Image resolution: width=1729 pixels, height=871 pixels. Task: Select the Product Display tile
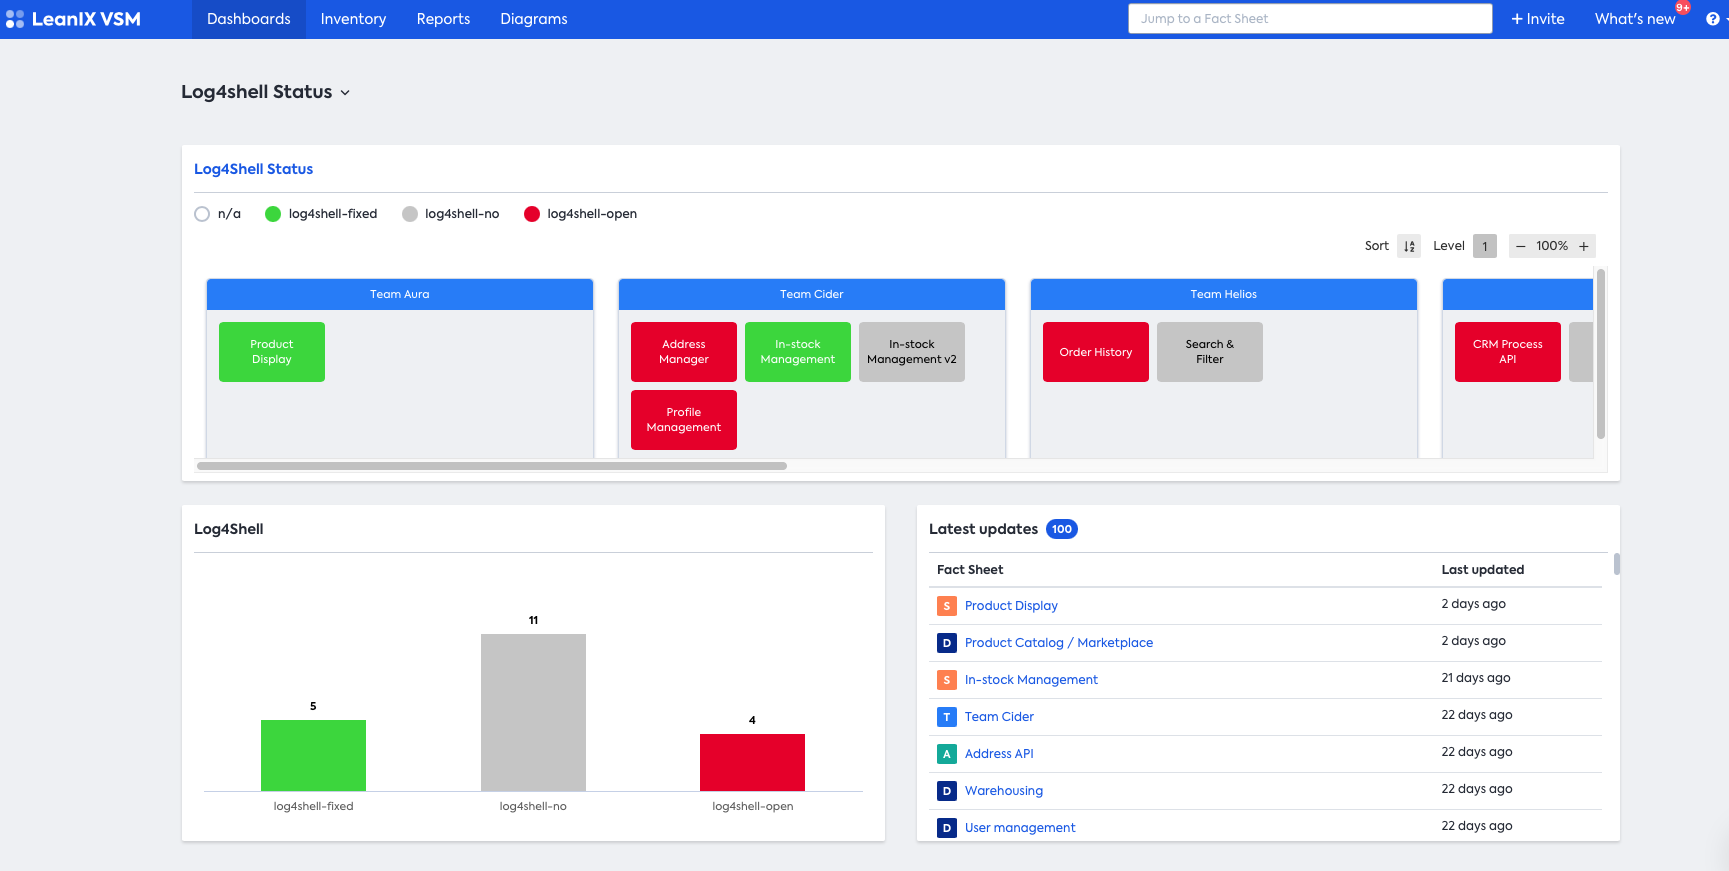pos(272,352)
